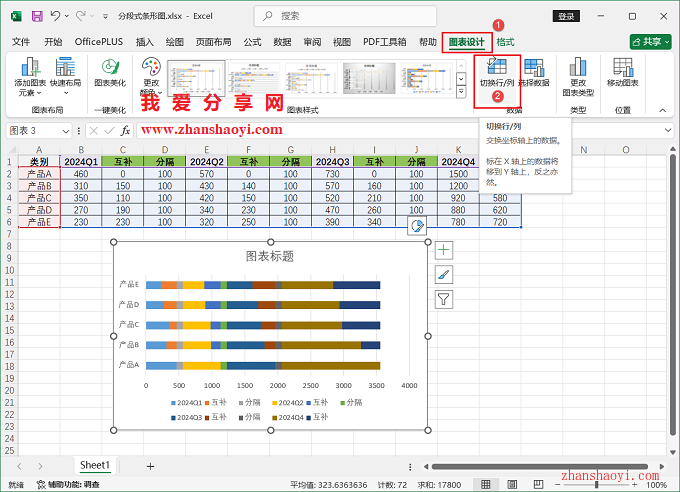Click the Share (共享) button

650,42
